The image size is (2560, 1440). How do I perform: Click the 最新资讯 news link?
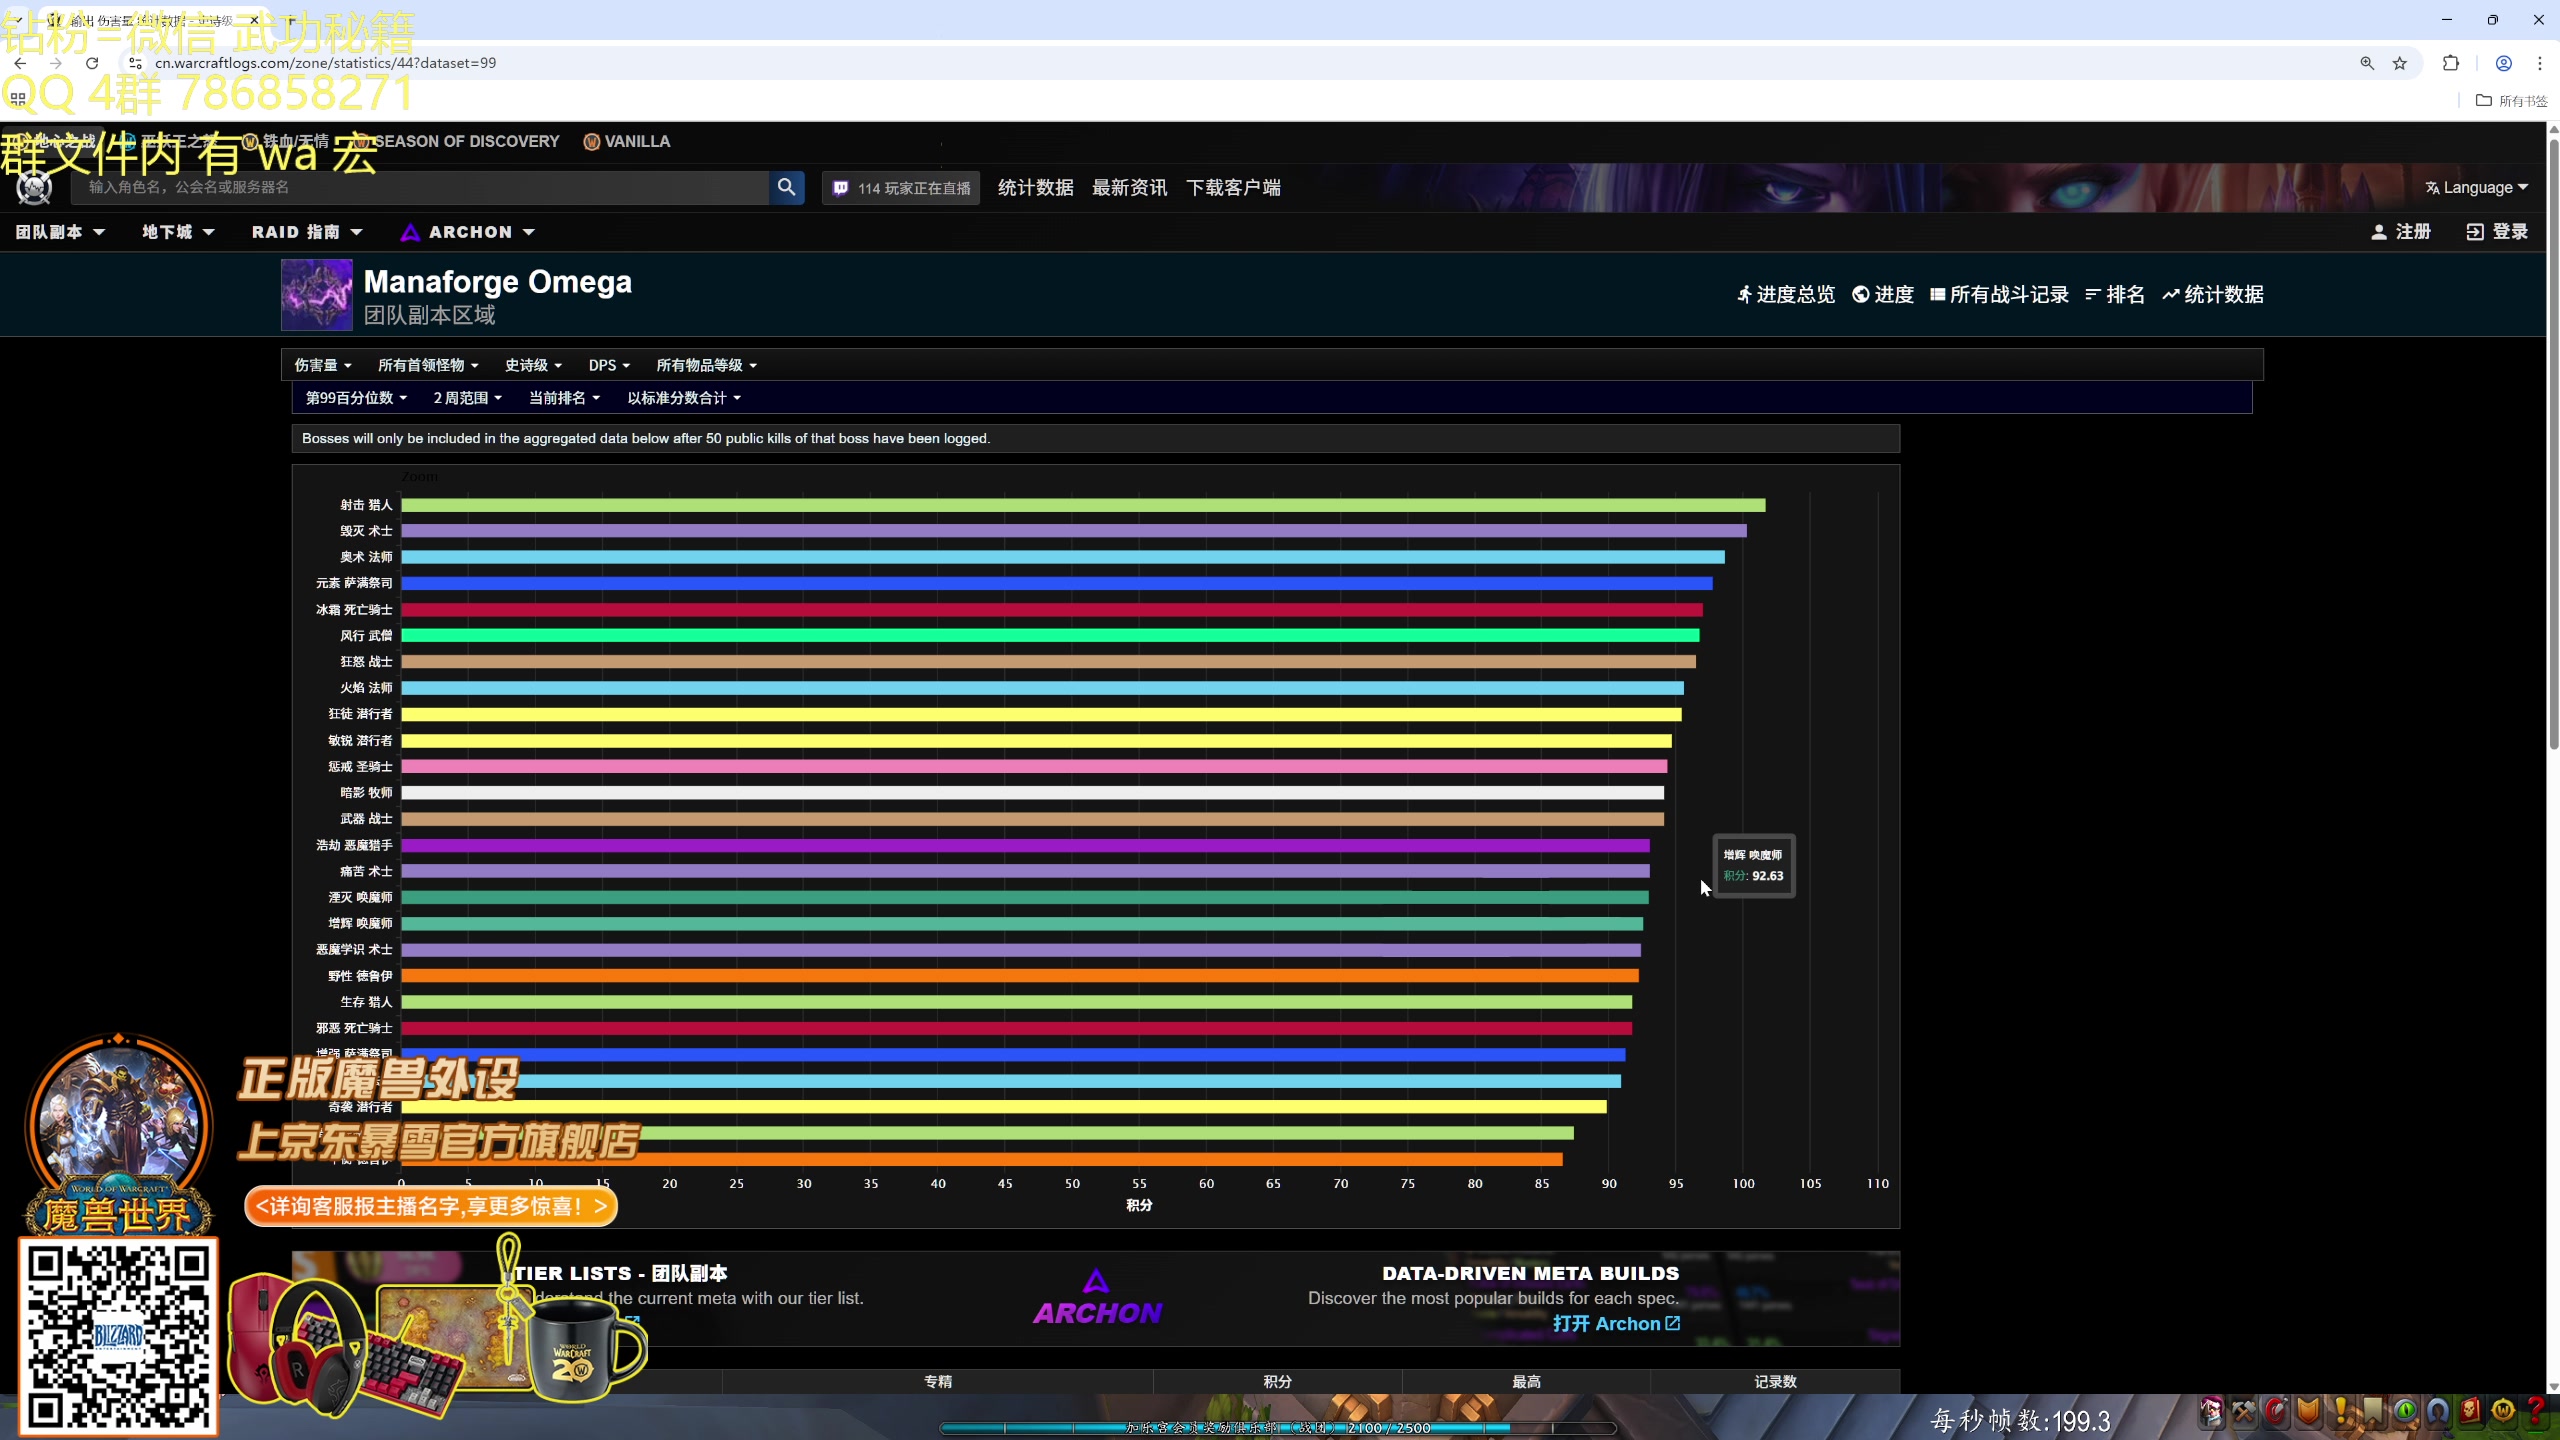[x=1130, y=187]
